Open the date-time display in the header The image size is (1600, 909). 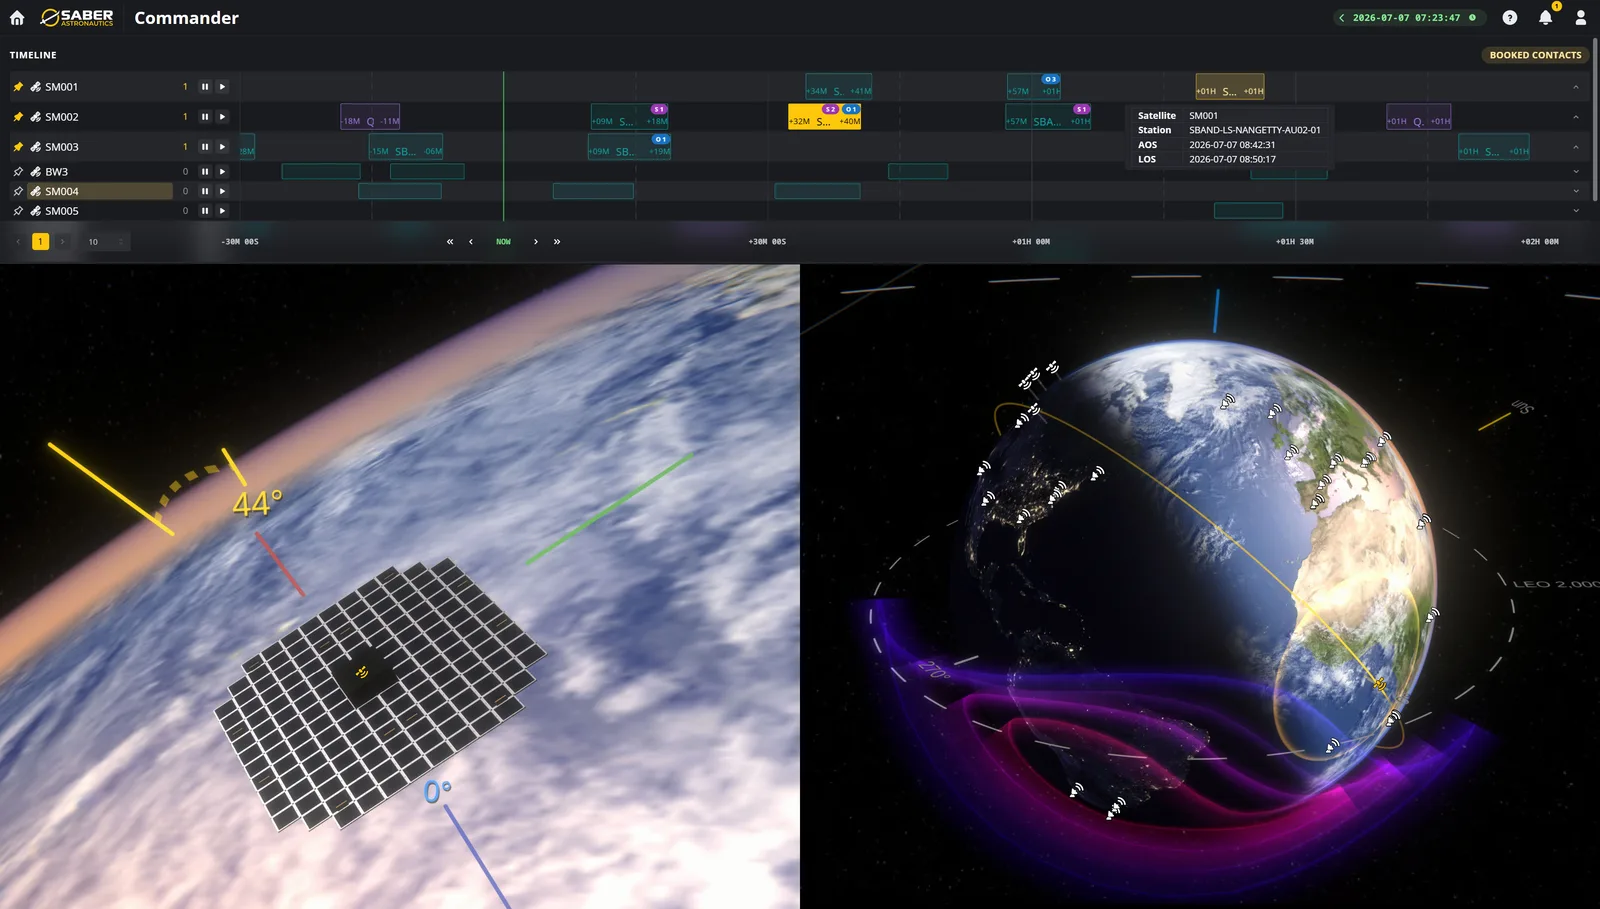(x=1410, y=18)
